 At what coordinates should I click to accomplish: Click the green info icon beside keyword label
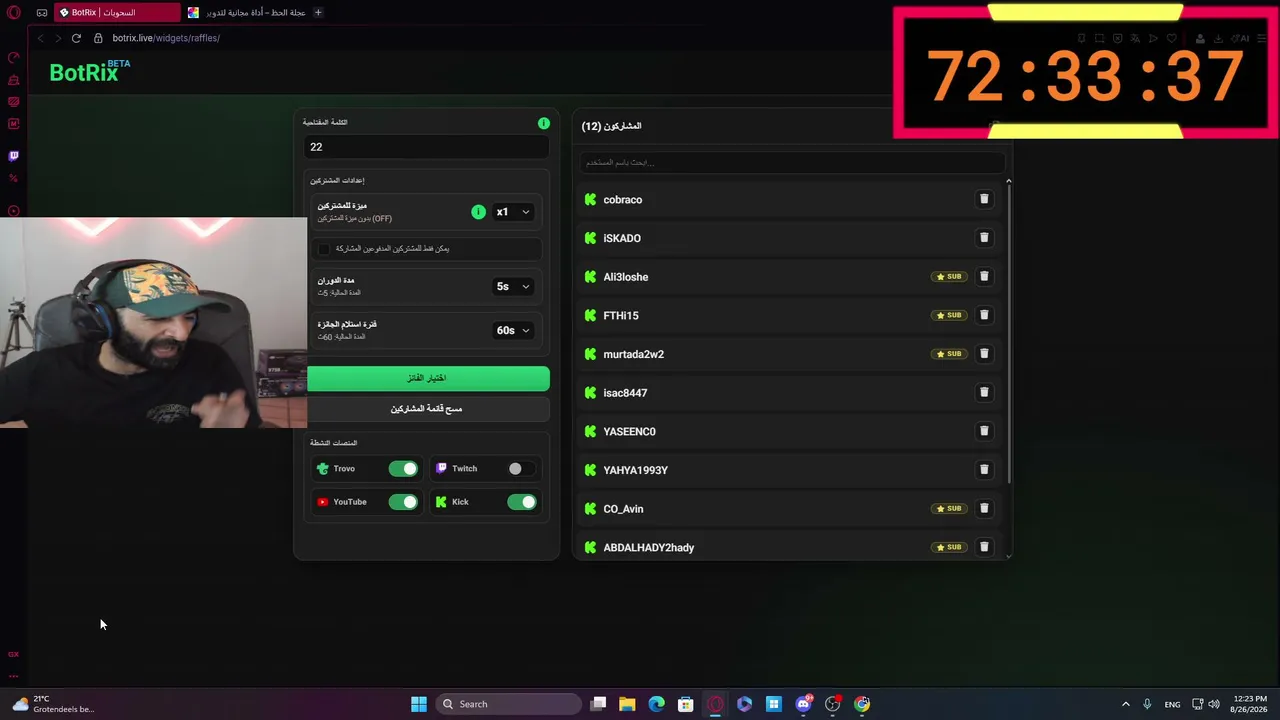[x=544, y=123]
